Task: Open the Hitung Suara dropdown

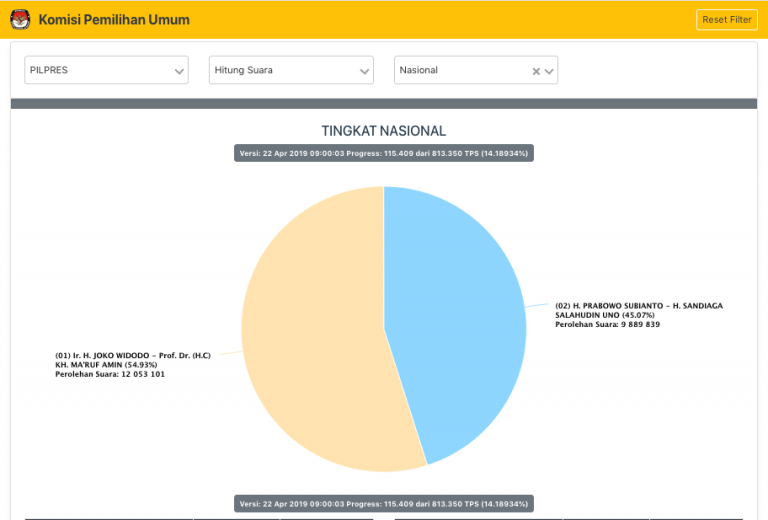Action: [291, 70]
